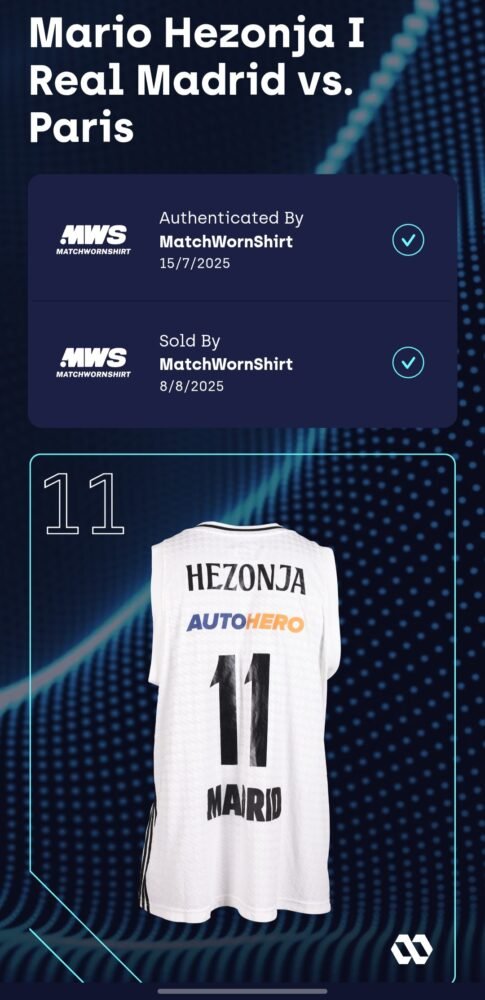Screen dimensions: 485x1000
Task: Tap the outlined number 11 in card
Action: pos(84,504)
